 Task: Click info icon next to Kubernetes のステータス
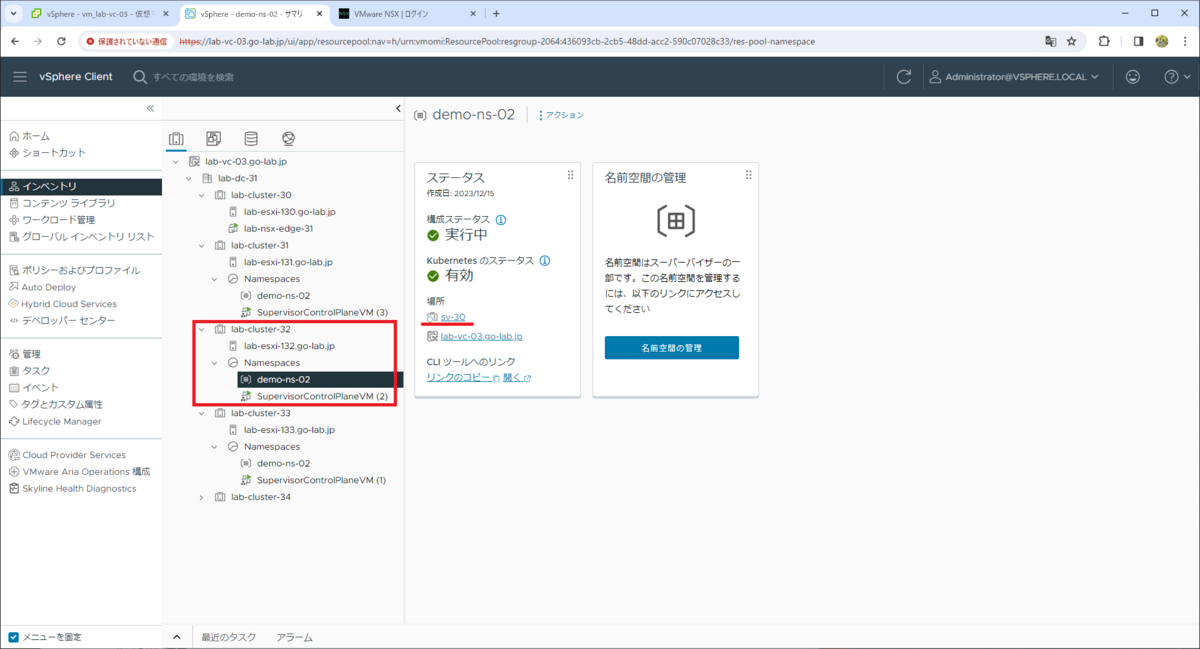point(545,261)
